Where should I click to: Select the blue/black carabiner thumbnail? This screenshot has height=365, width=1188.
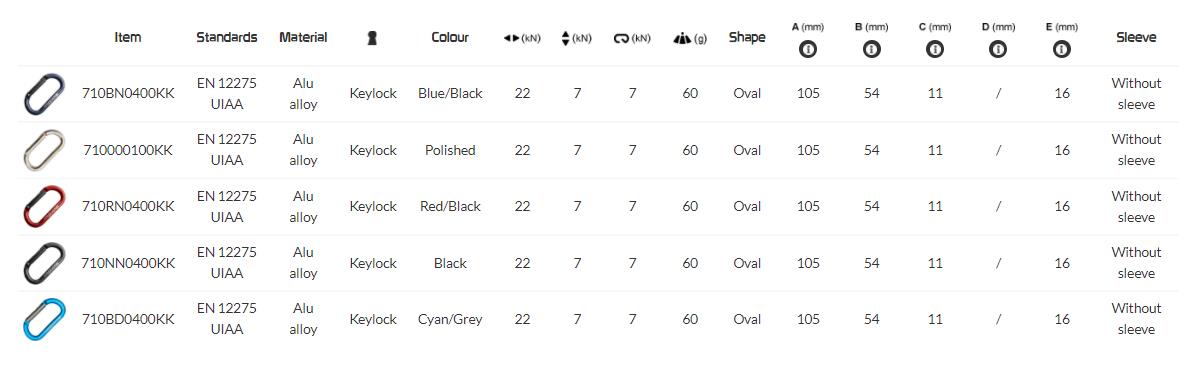[x=44, y=94]
